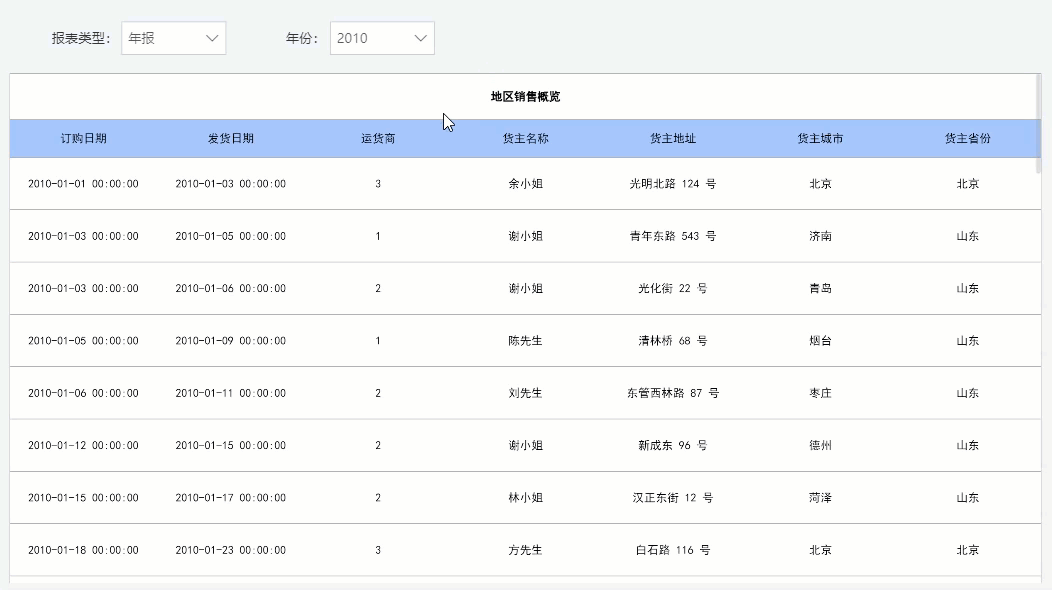Select the row for 余小姐
Image resolution: width=1052 pixels, height=590 pixels.
tap(524, 184)
